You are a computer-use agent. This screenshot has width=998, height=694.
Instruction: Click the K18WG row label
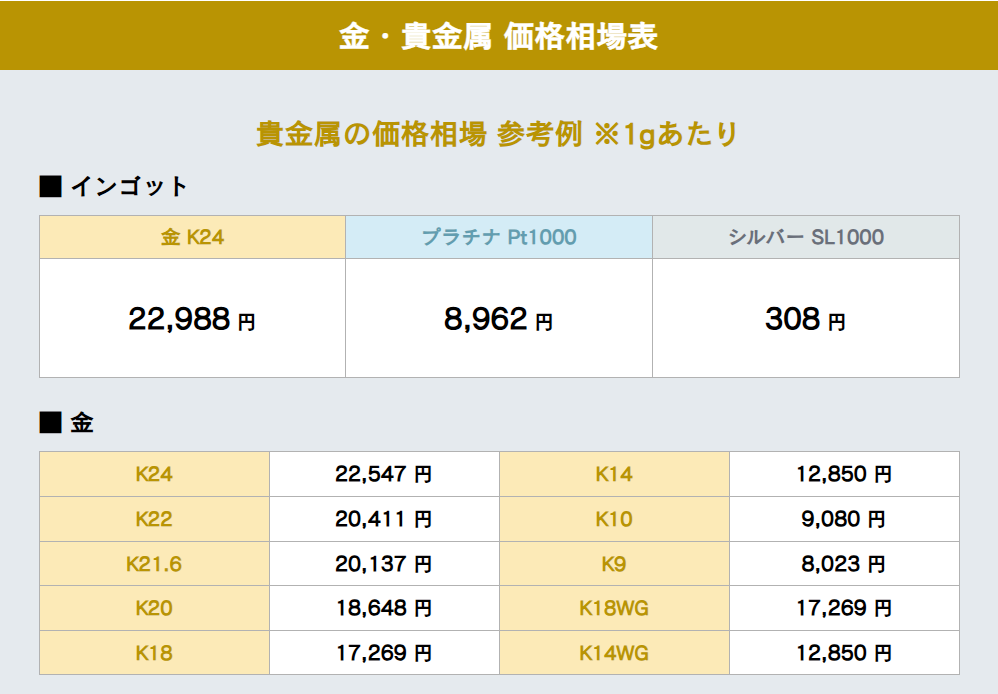(x=614, y=609)
